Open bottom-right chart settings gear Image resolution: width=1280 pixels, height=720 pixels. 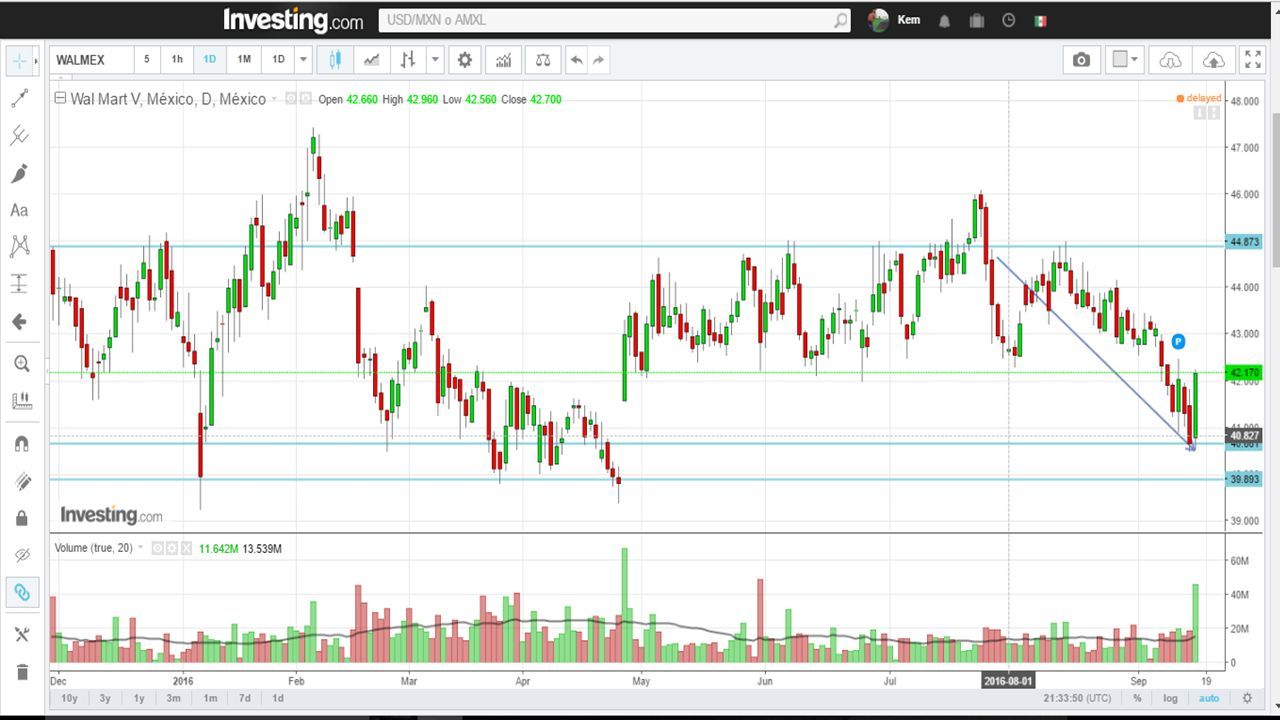(1247, 698)
